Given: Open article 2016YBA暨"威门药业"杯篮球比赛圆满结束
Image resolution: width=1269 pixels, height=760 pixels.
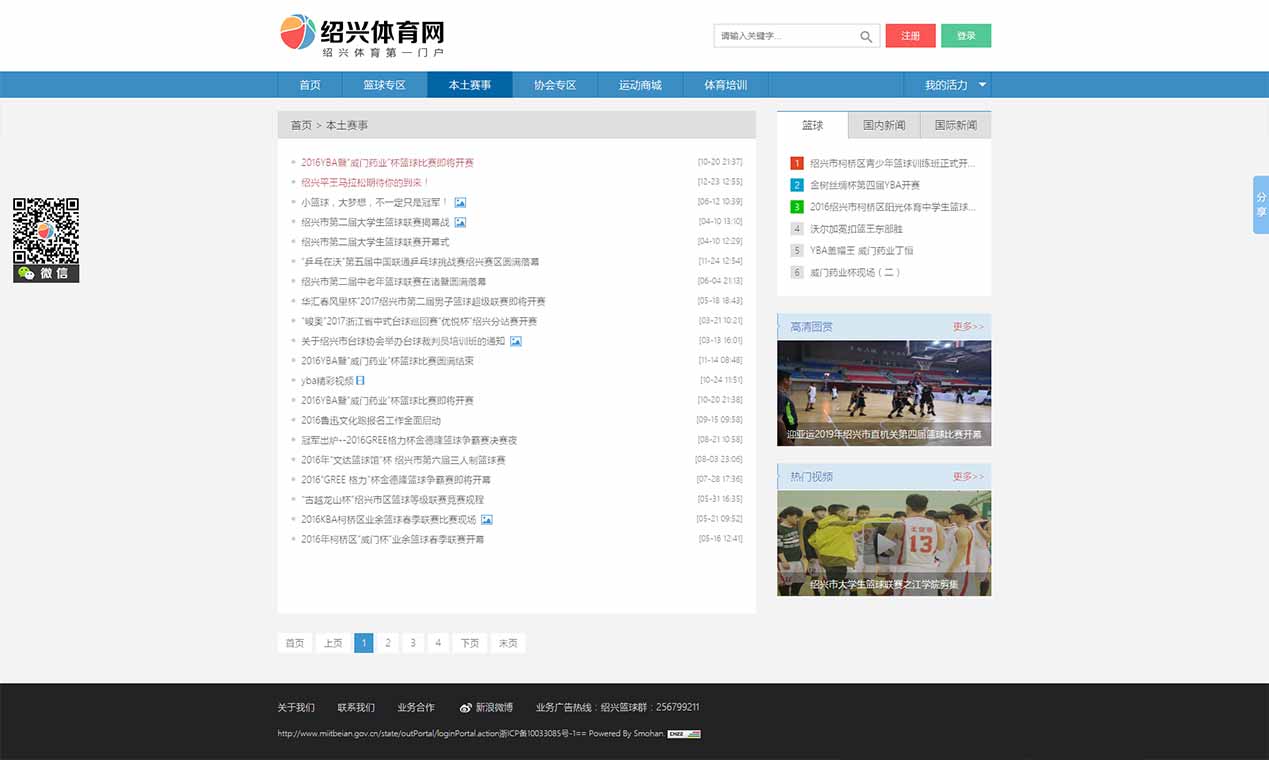Looking at the screenshot, I should tap(387, 361).
